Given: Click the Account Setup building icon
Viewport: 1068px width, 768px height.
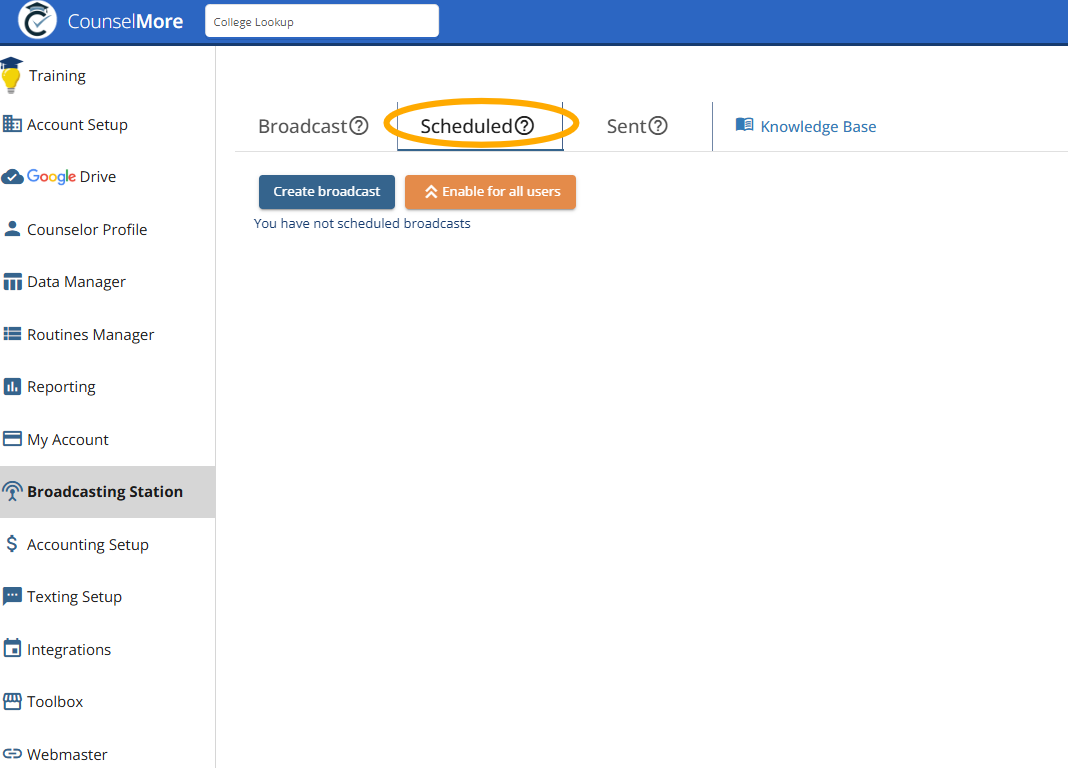Looking at the screenshot, I should 12,124.
